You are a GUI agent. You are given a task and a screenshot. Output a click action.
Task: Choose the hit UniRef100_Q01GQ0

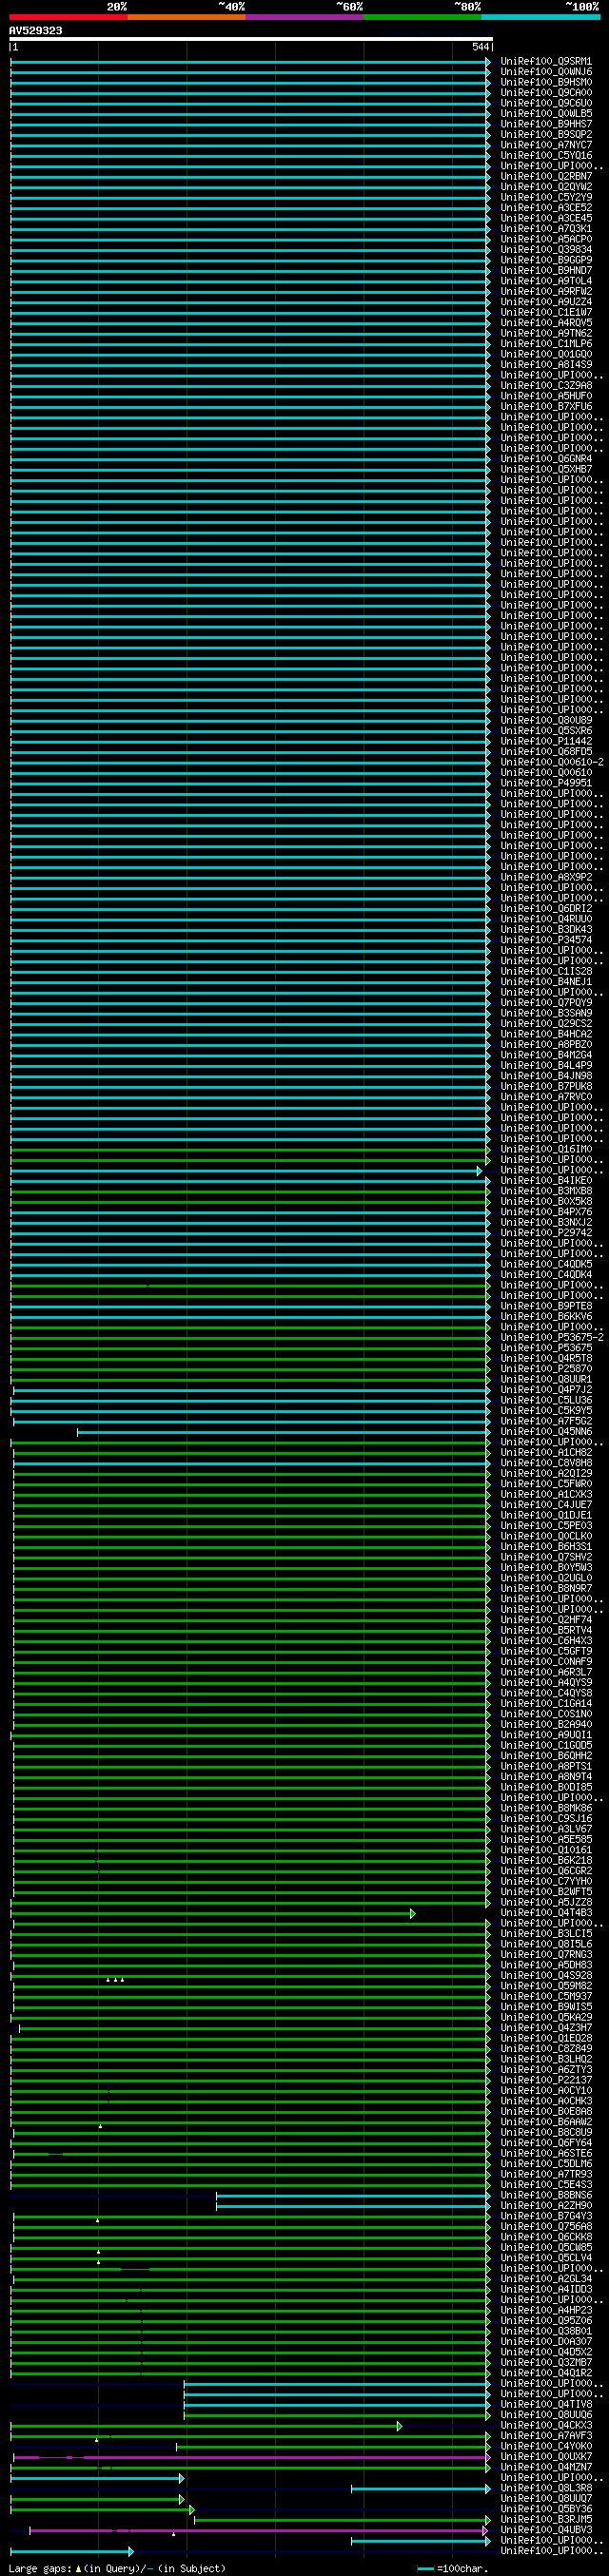[546, 355]
